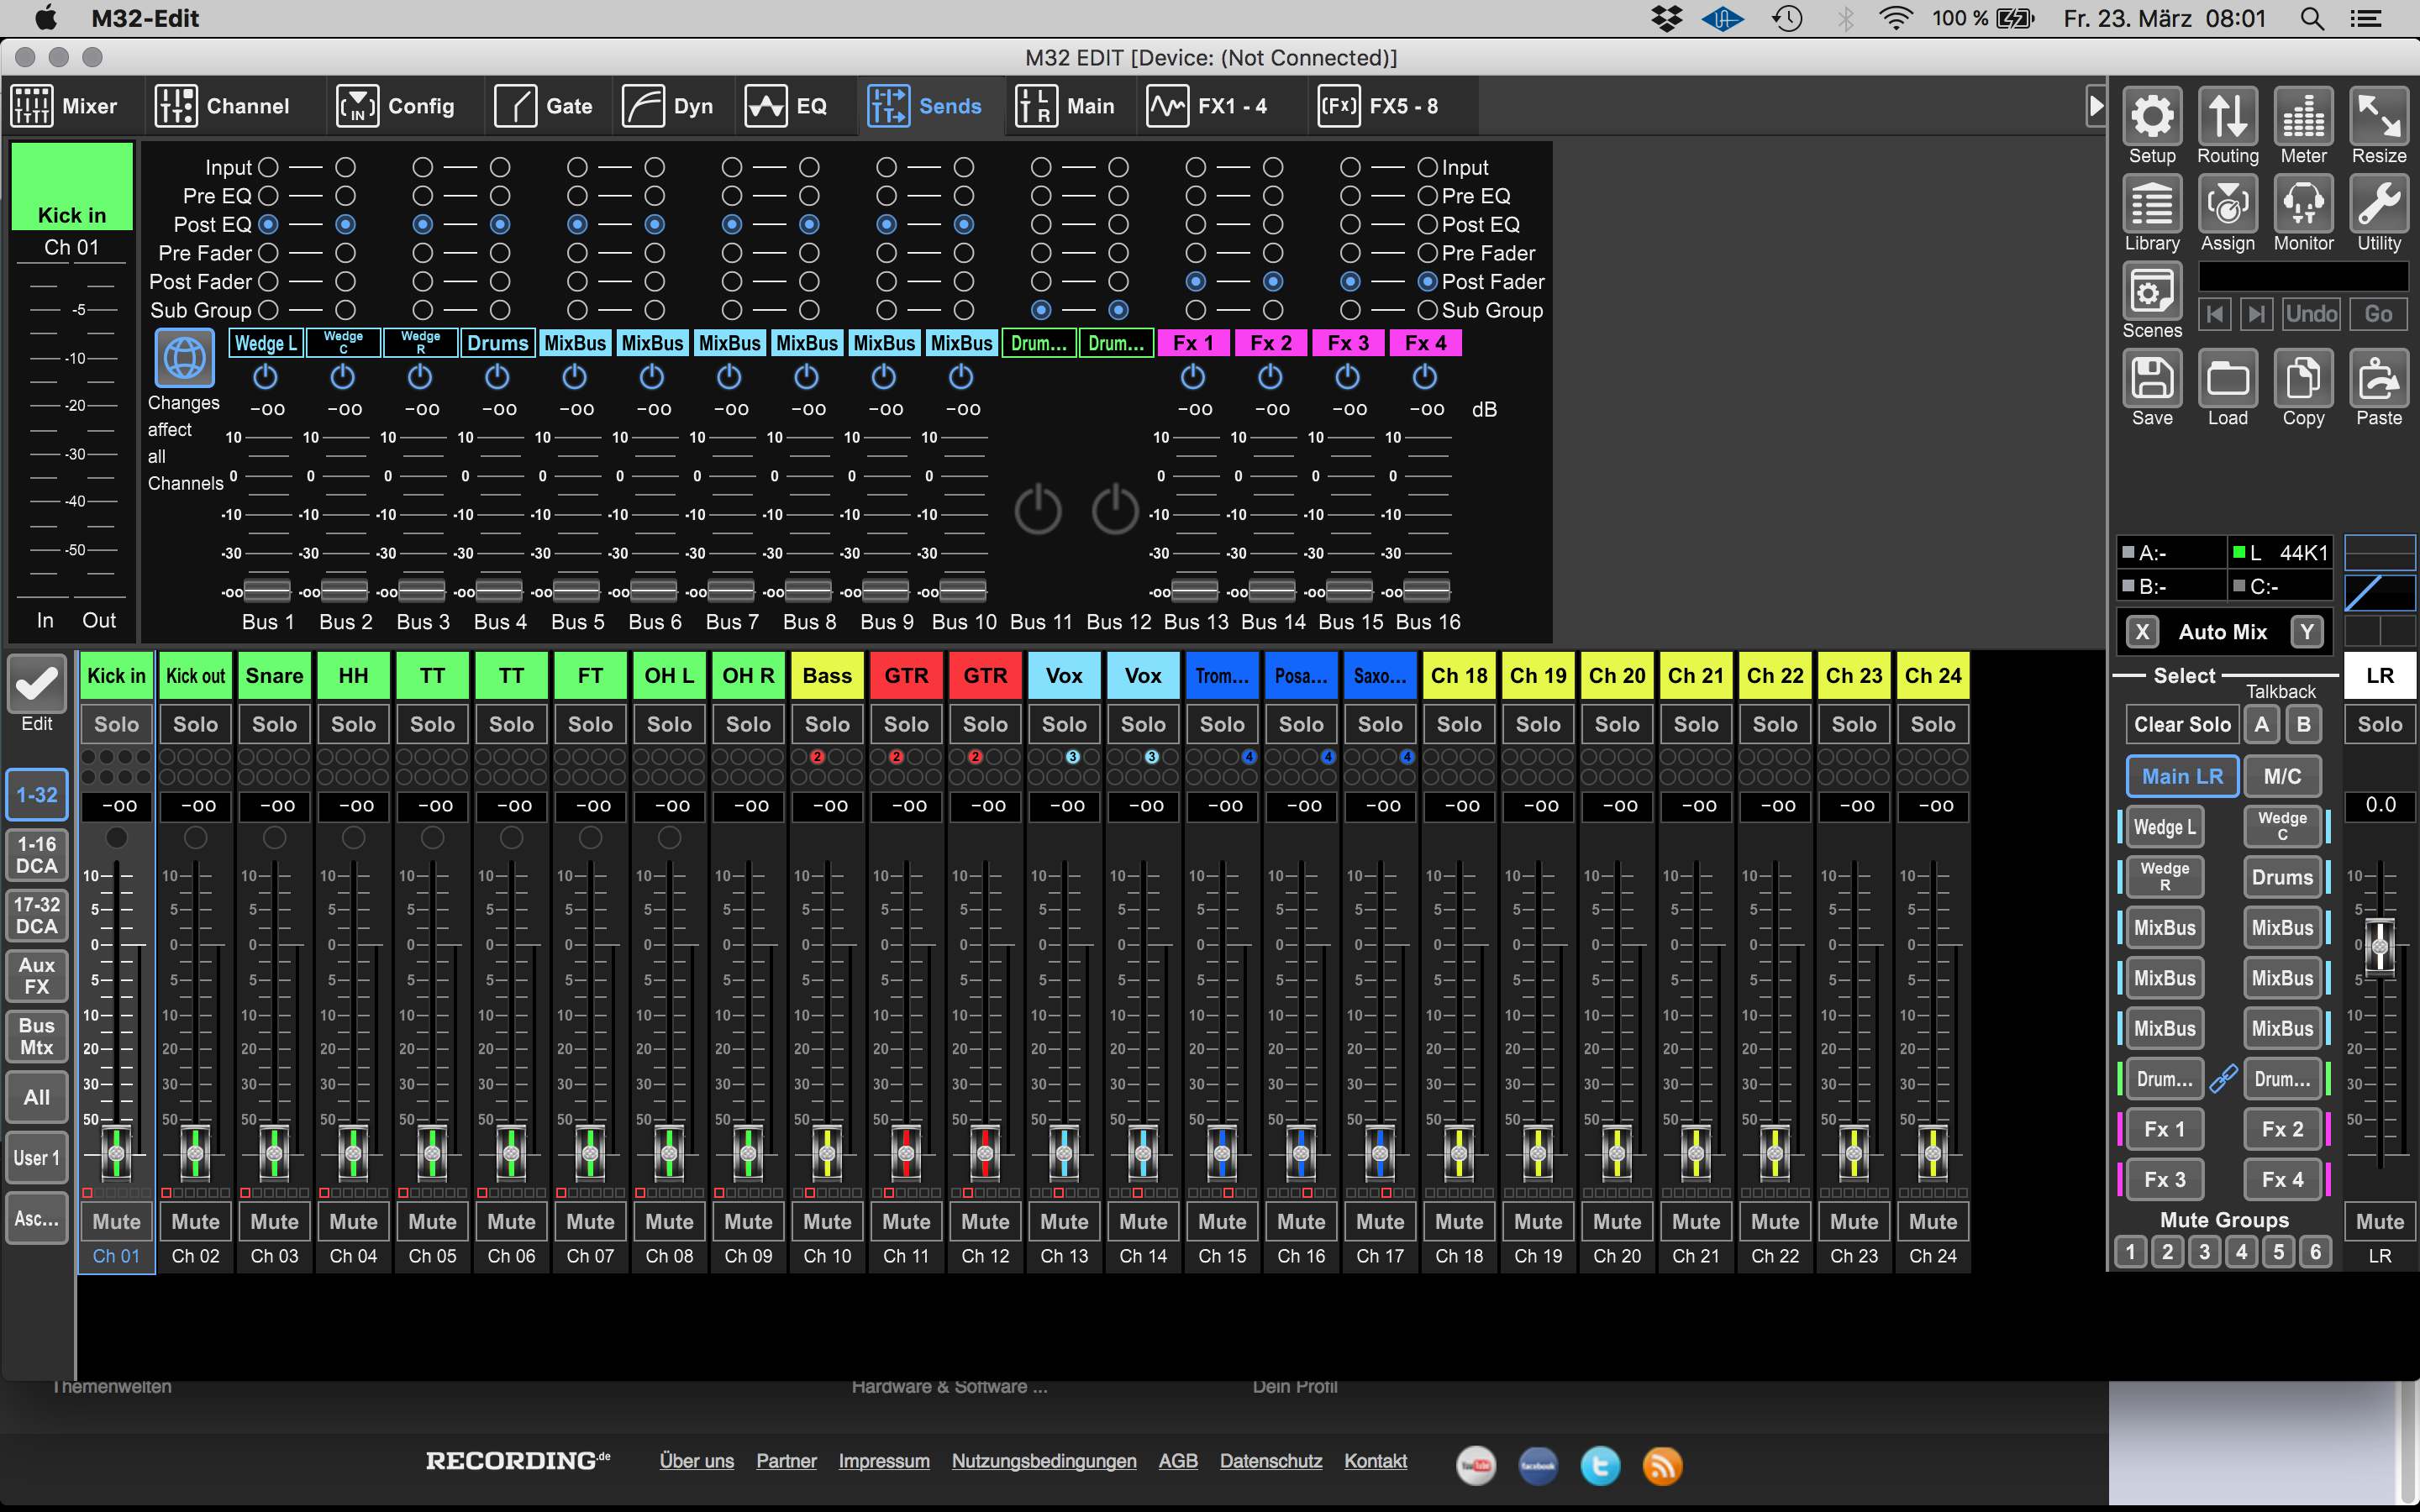Open the Utility wrench icon
Image resolution: width=2420 pixels, height=1512 pixels.
(x=2378, y=203)
